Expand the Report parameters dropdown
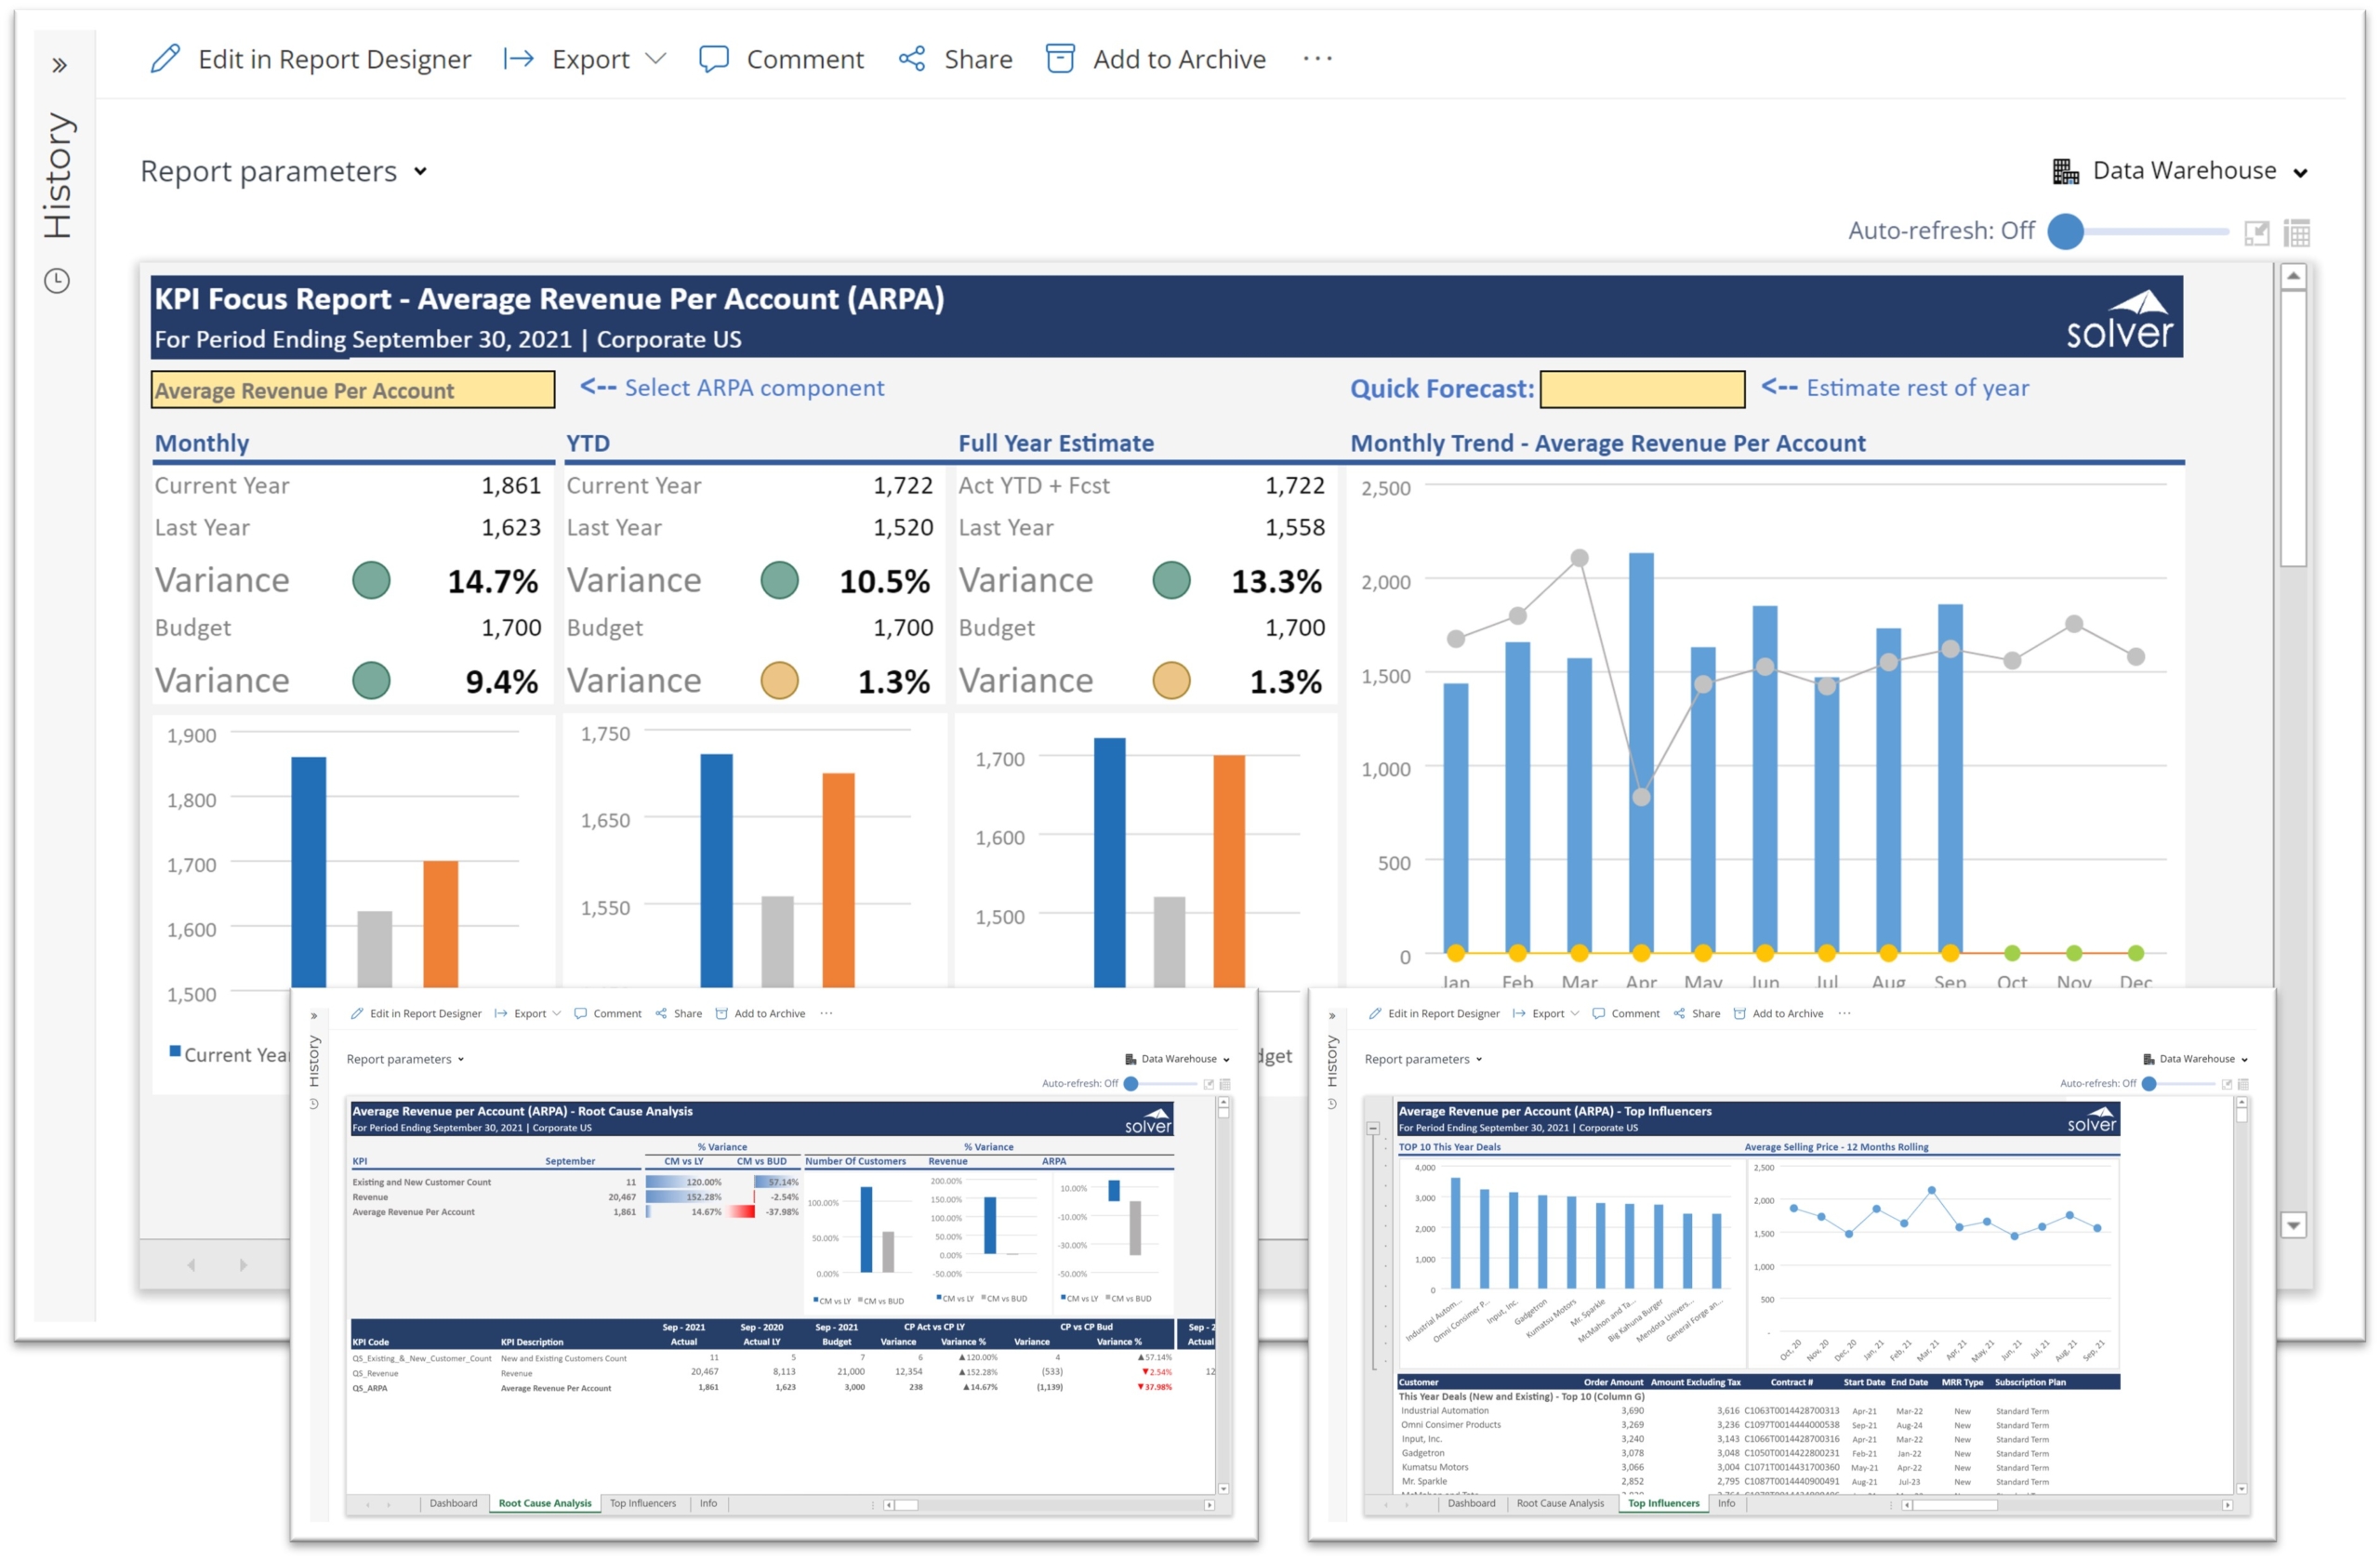Viewport: 2380px width, 1560px height. point(284,172)
